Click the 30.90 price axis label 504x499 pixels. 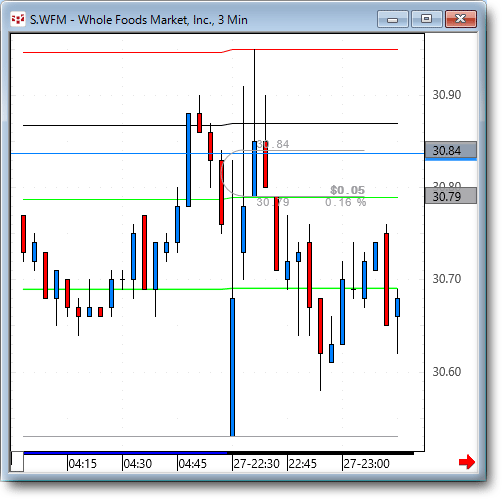(447, 95)
